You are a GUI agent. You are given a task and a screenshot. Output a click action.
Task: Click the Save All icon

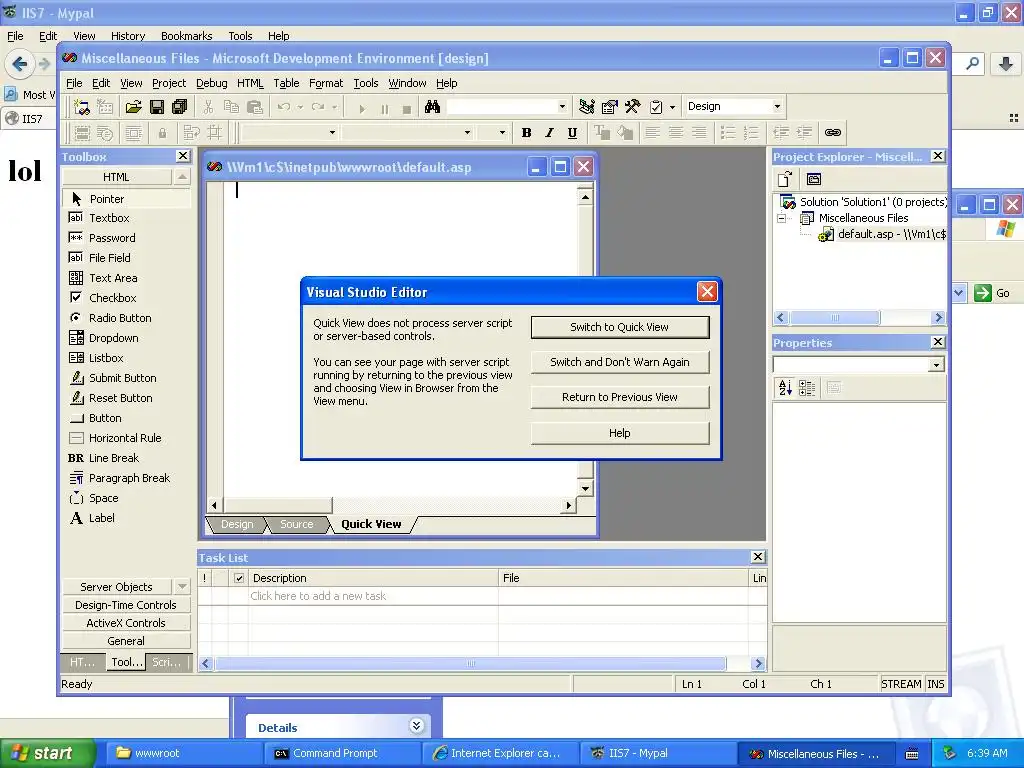pyautogui.click(x=180, y=107)
